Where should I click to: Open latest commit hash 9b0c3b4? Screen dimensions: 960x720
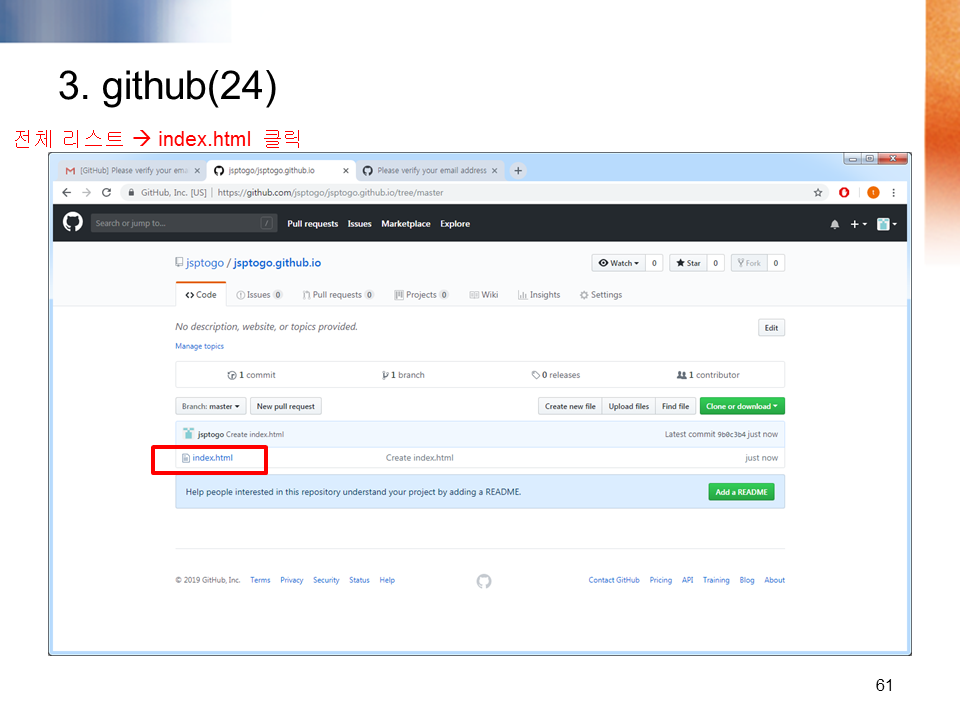pyautogui.click(x=731, y=434)
